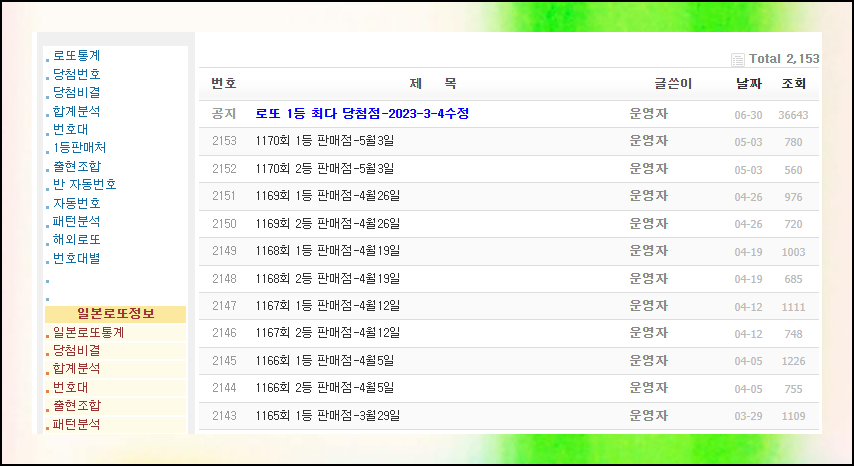Click the 일본로또정보 section header
This screenshot has width=854, height=466.
115,314
